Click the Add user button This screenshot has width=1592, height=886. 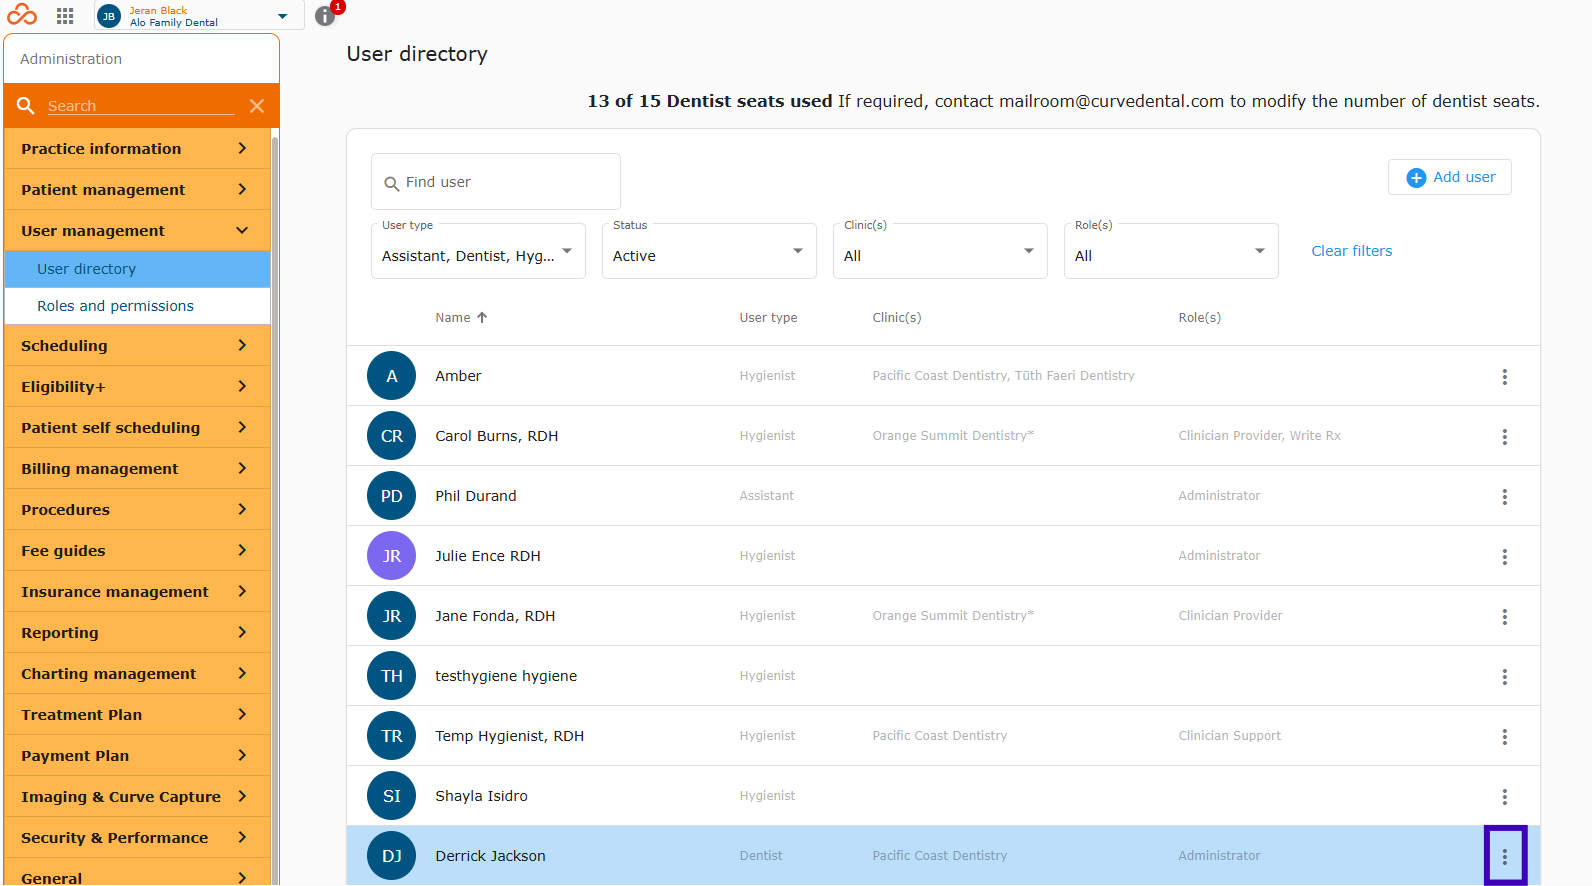1450,177
